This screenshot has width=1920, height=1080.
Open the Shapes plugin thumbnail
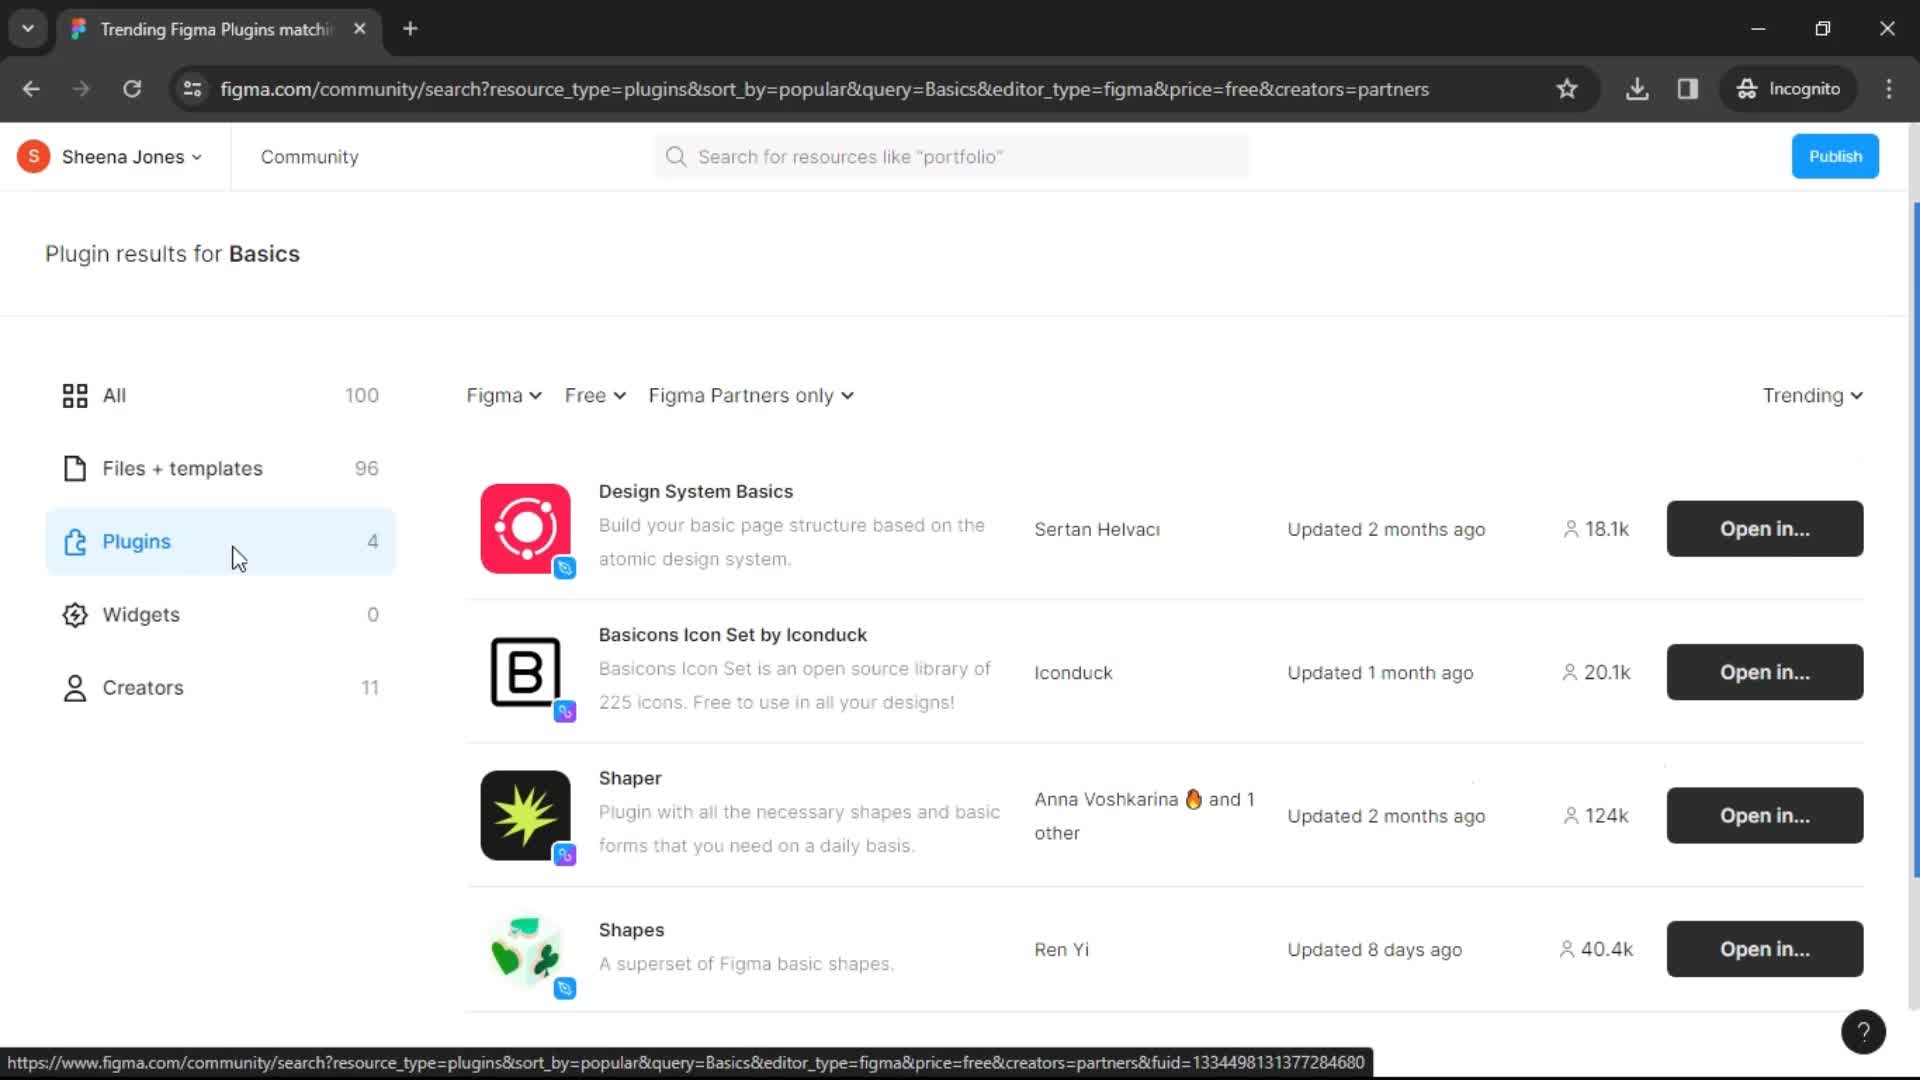click(525, 949)
